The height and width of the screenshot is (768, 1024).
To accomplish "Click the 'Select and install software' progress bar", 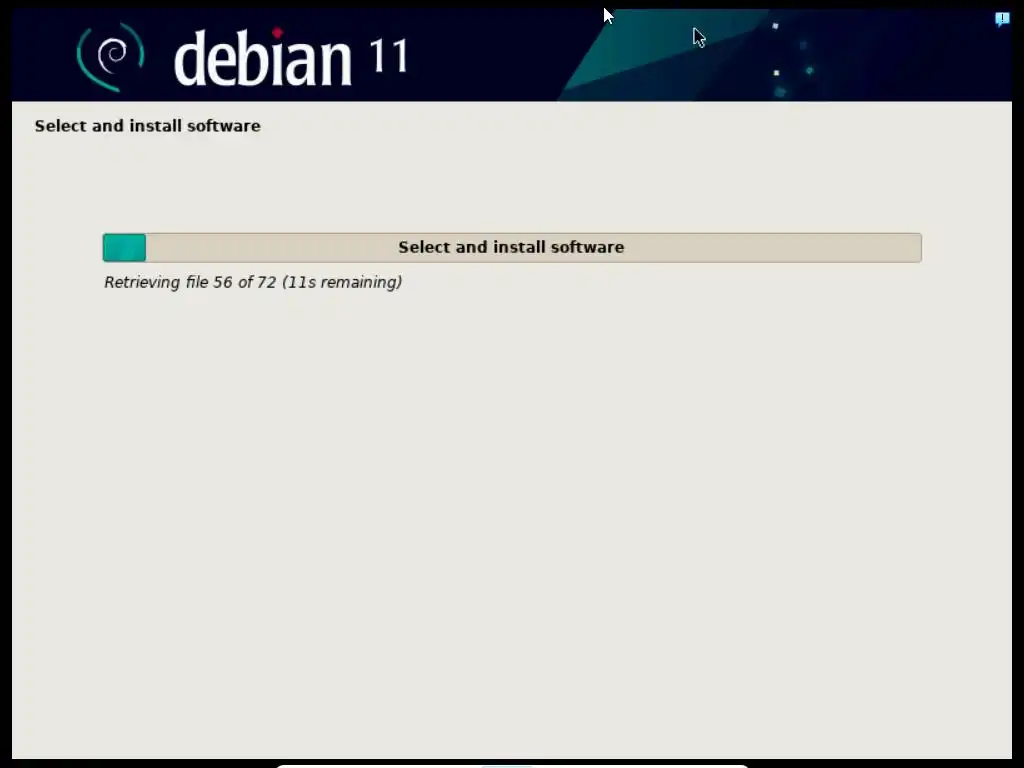I will click(512, 248).
